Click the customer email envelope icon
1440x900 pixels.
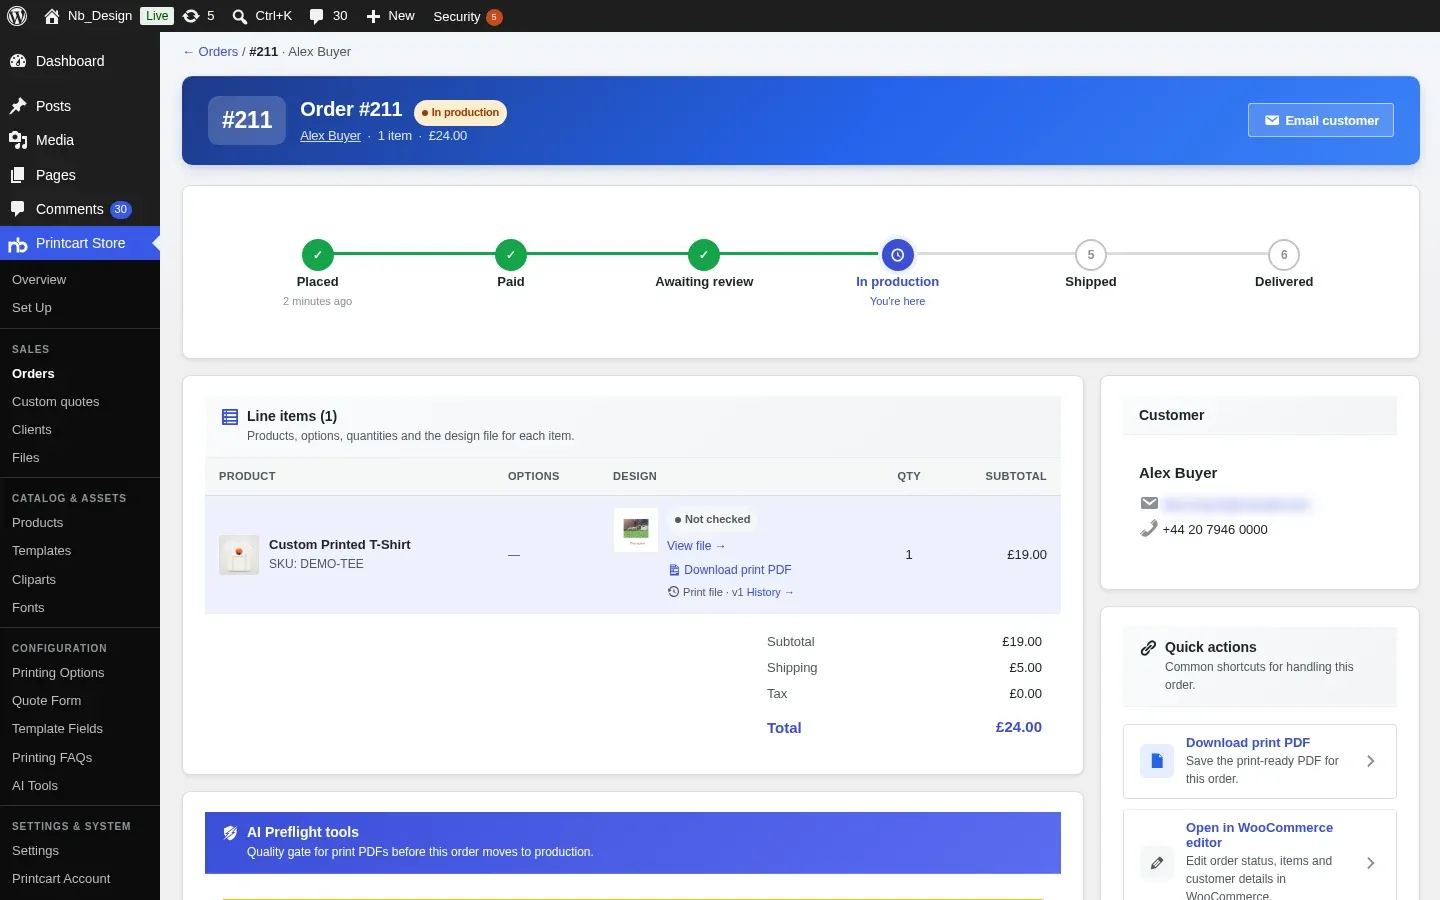point(1149,503)
